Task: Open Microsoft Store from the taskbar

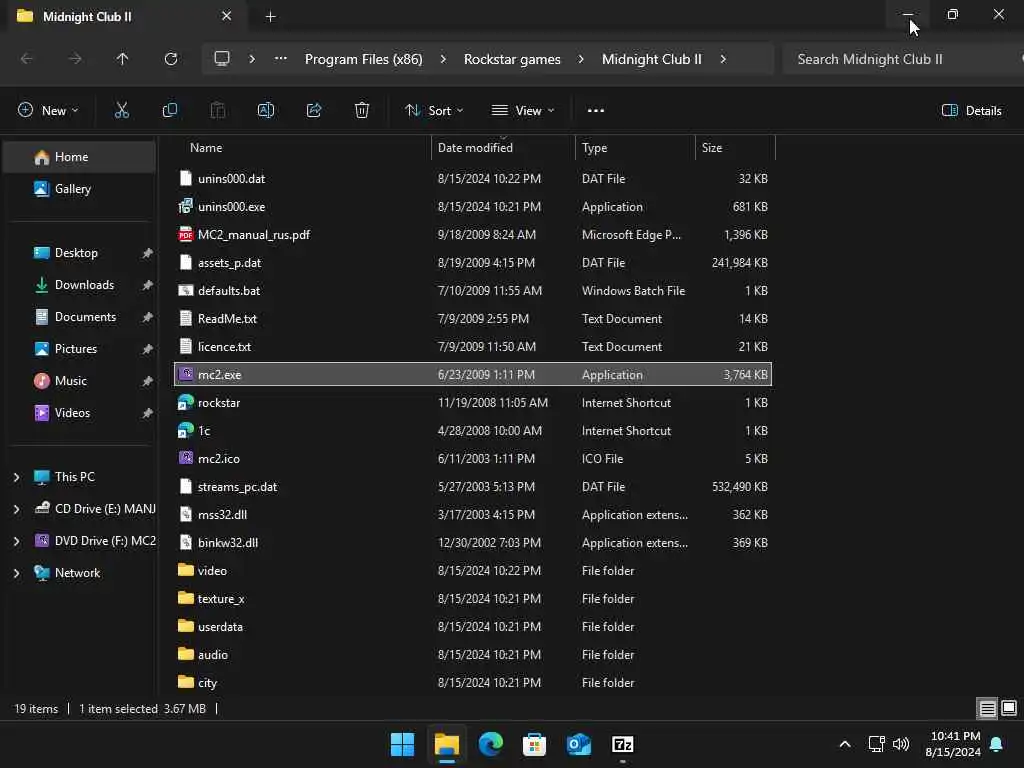Action: click(x=534, y=744)
